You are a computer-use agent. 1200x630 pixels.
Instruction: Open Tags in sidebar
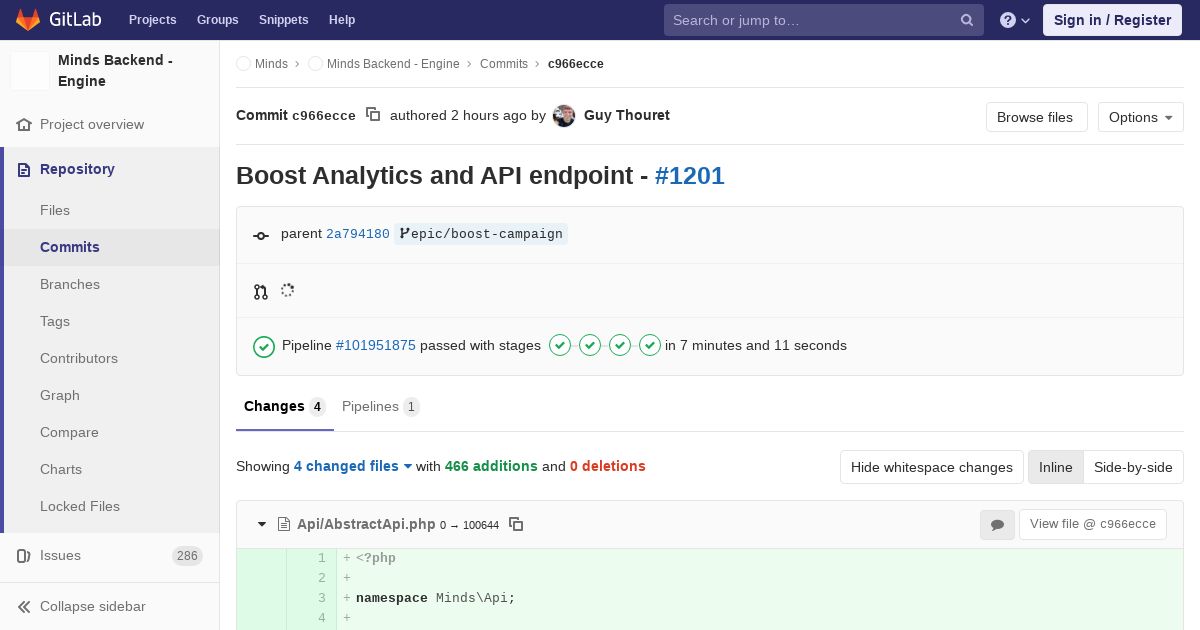[55, 321]
